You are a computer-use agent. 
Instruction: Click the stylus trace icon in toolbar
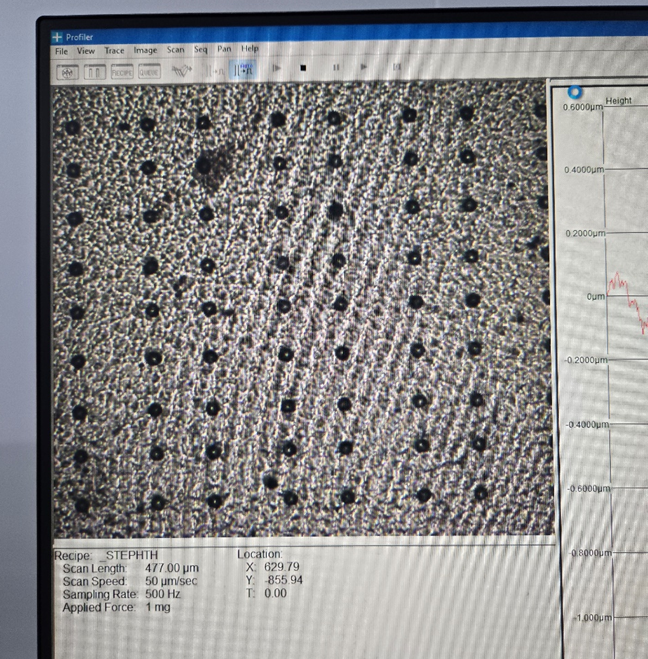click(181, 70)
